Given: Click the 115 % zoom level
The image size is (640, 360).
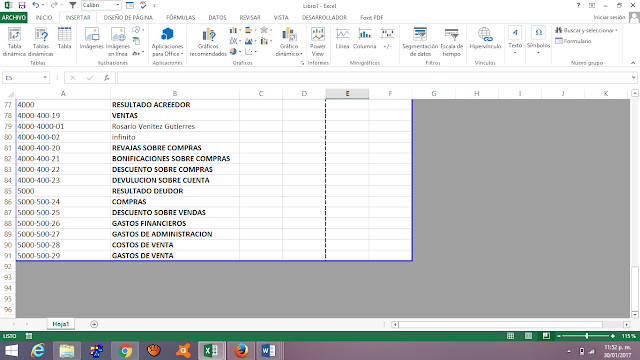Looking at the screenshot, I should pos(629,336).
